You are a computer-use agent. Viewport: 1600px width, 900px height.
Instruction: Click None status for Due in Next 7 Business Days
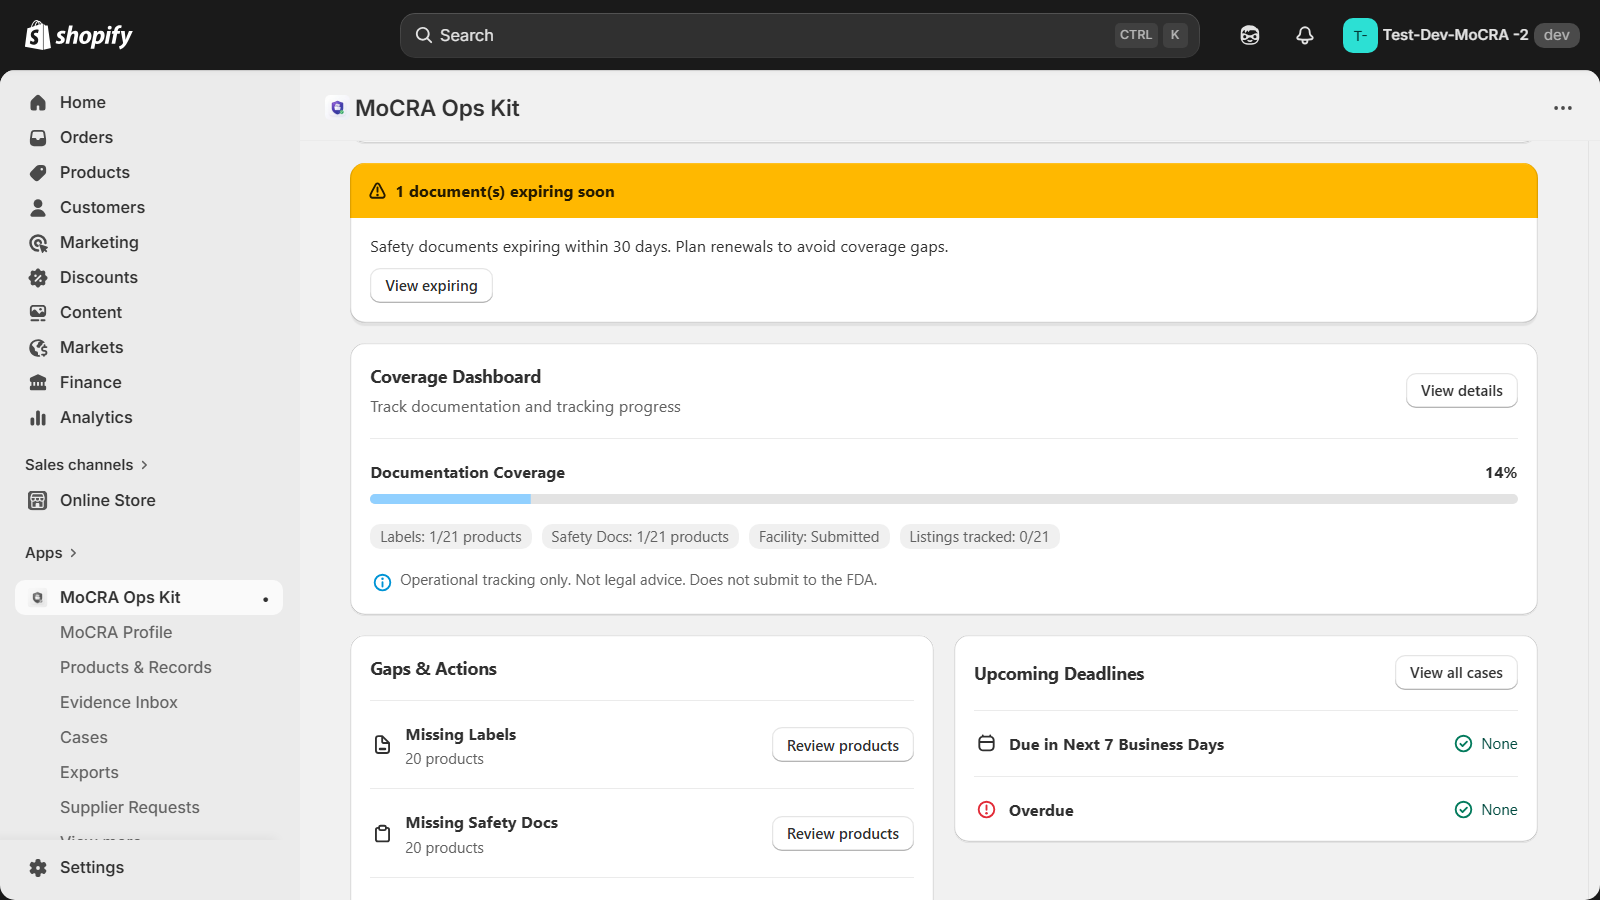(x=1486, y=743)
